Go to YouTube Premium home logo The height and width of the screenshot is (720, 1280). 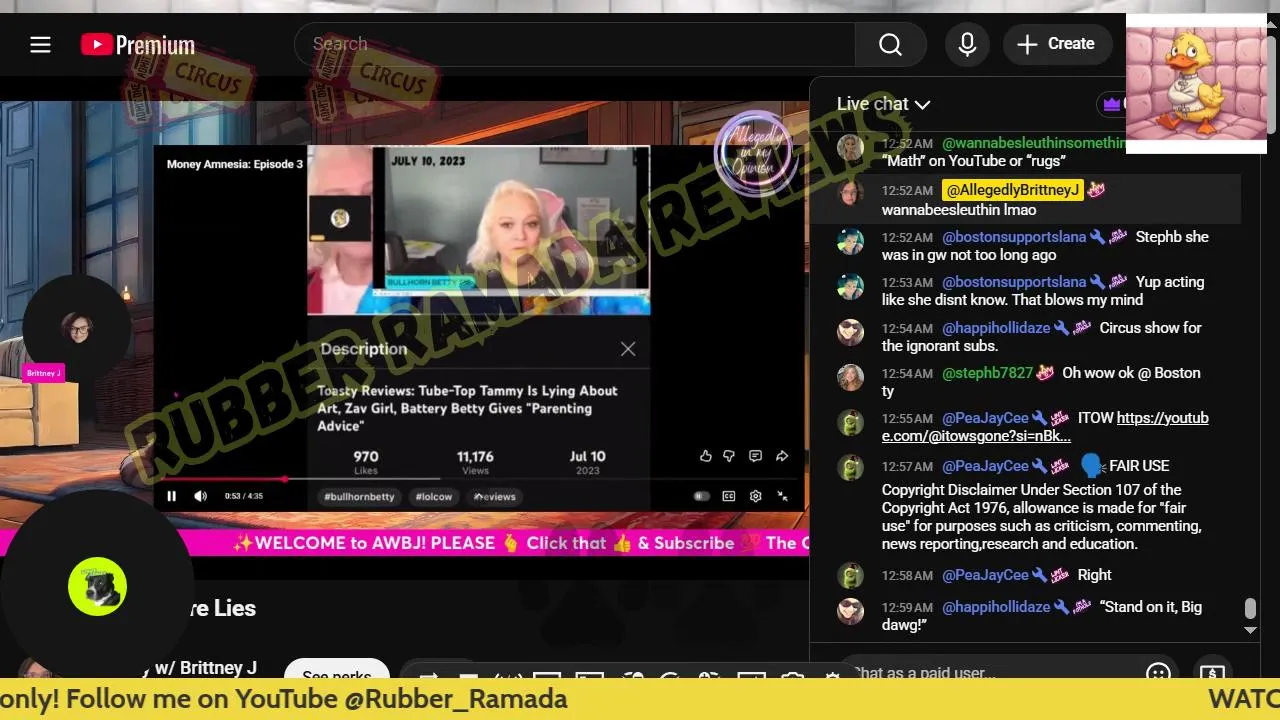[138, 45]
